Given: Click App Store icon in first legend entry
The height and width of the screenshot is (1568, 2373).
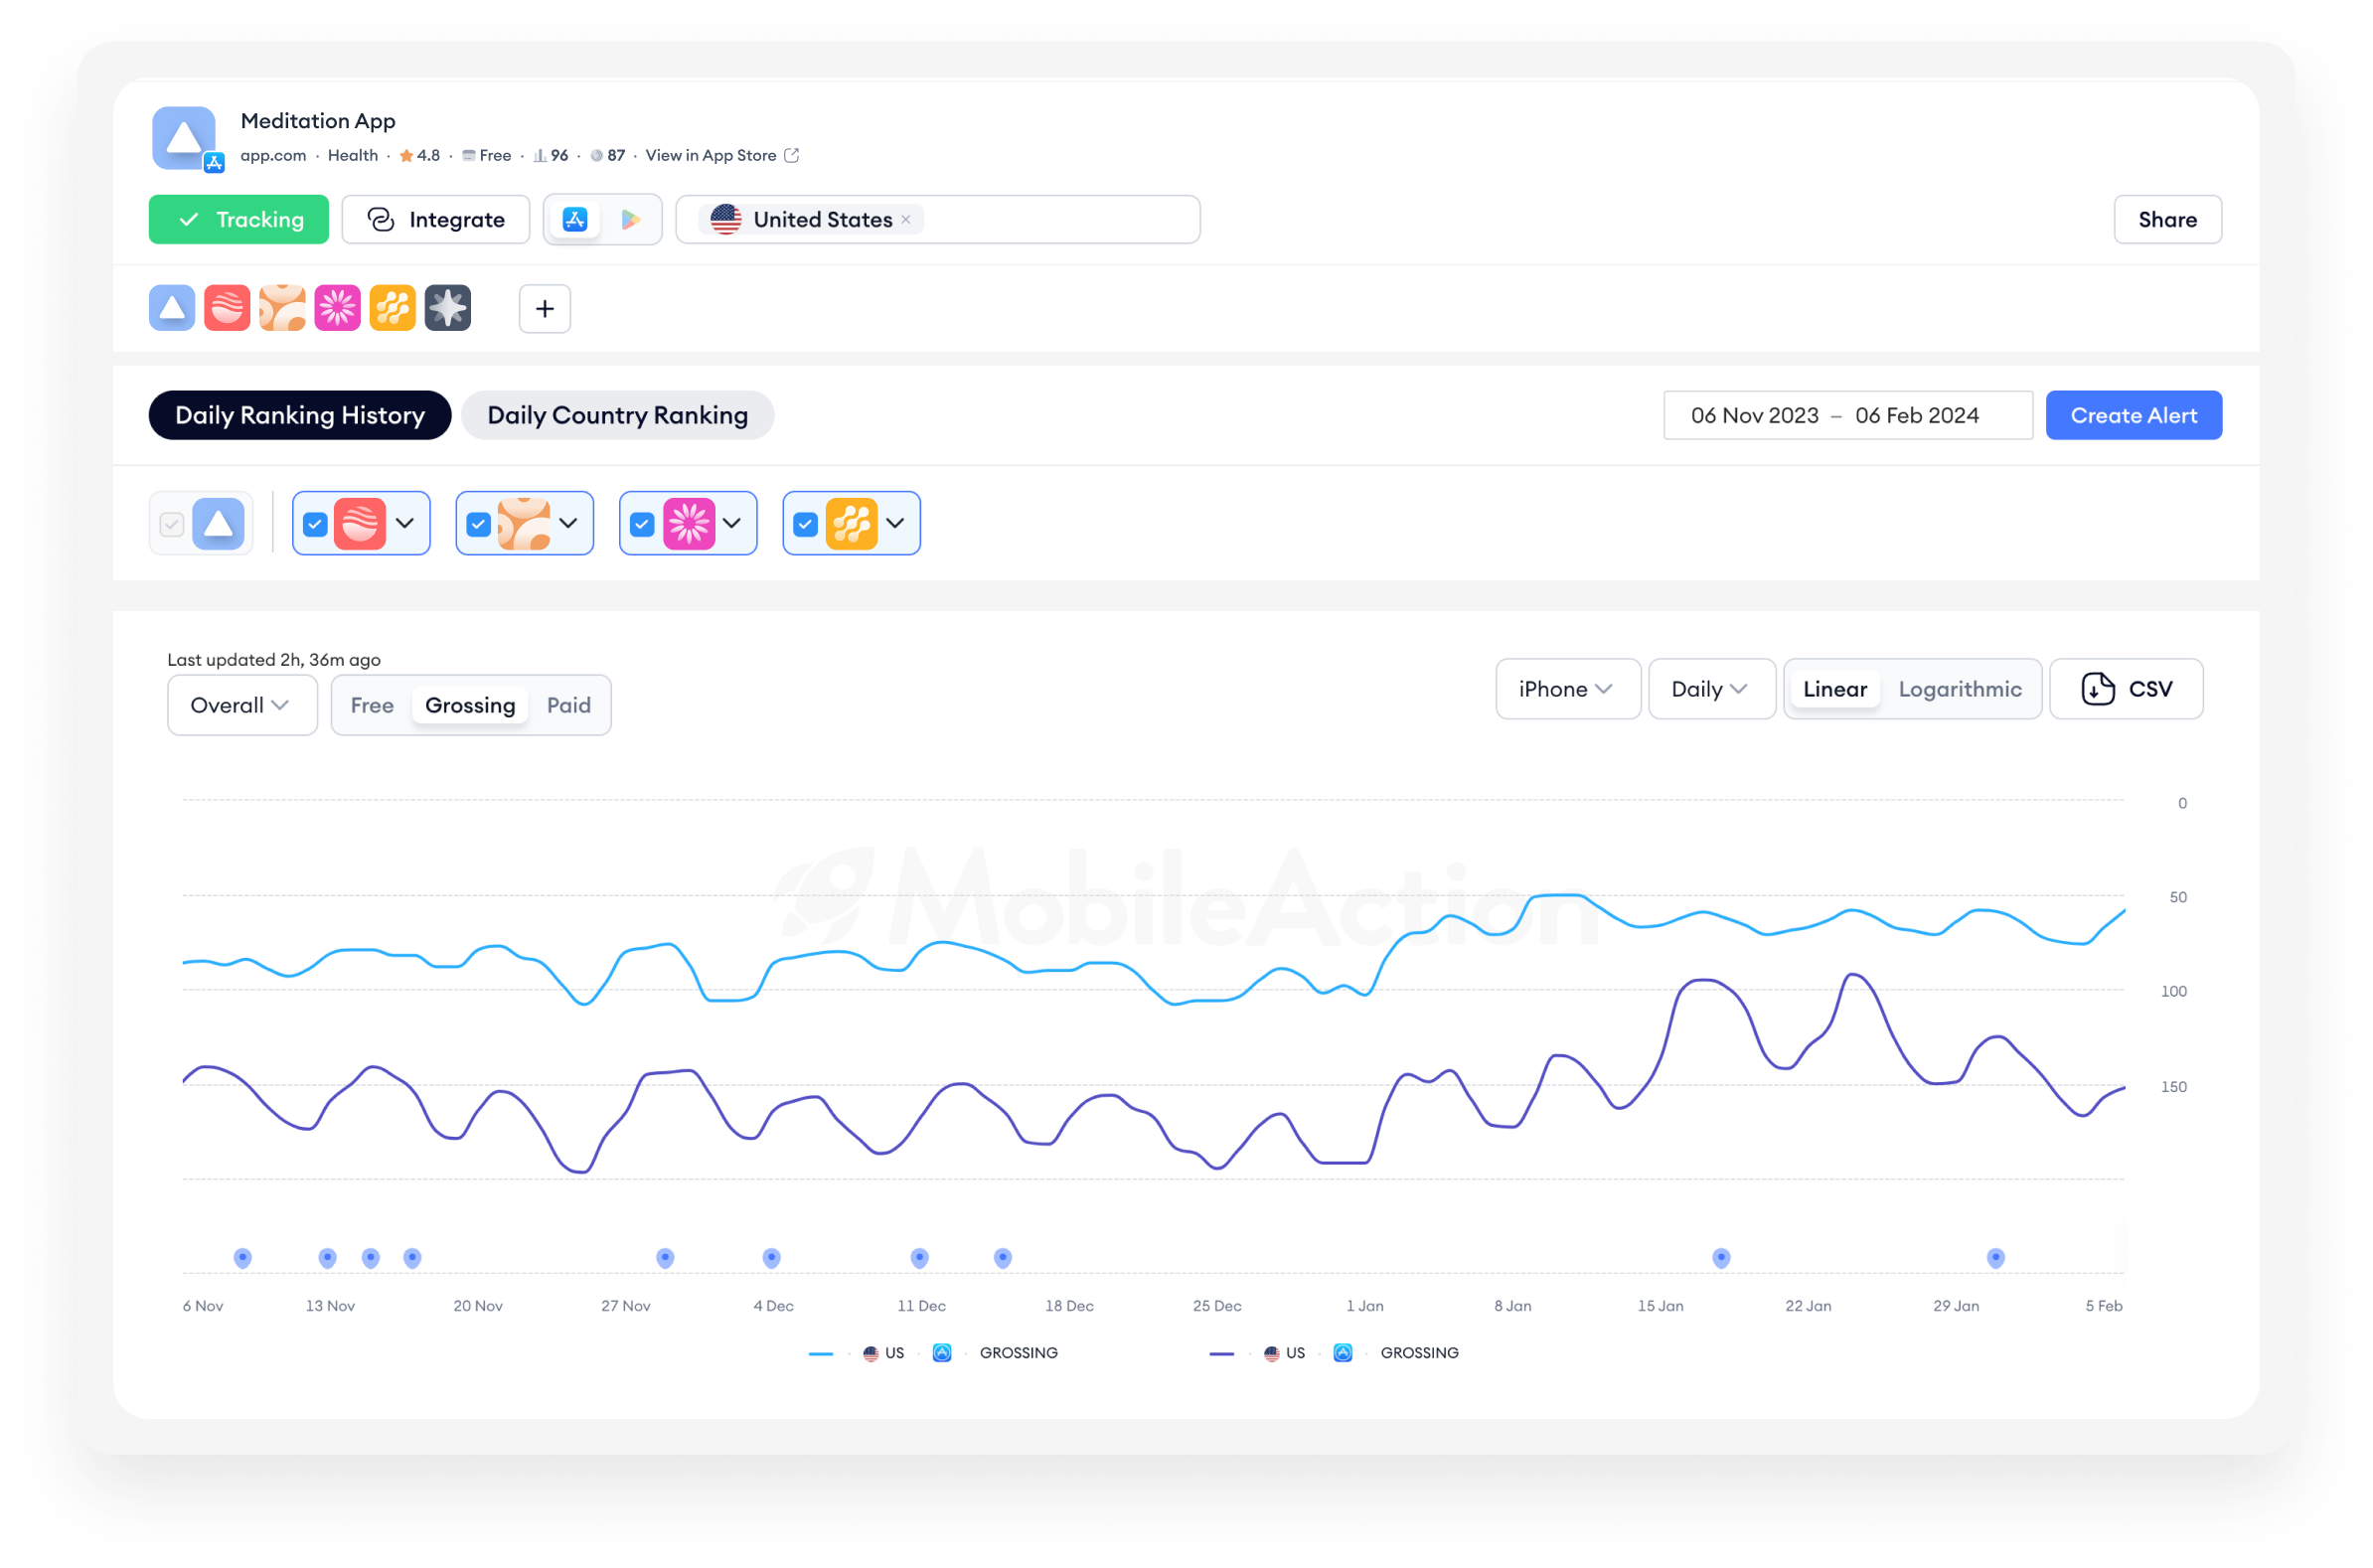Looking at the screenshot, I should tap(942, 1353).
